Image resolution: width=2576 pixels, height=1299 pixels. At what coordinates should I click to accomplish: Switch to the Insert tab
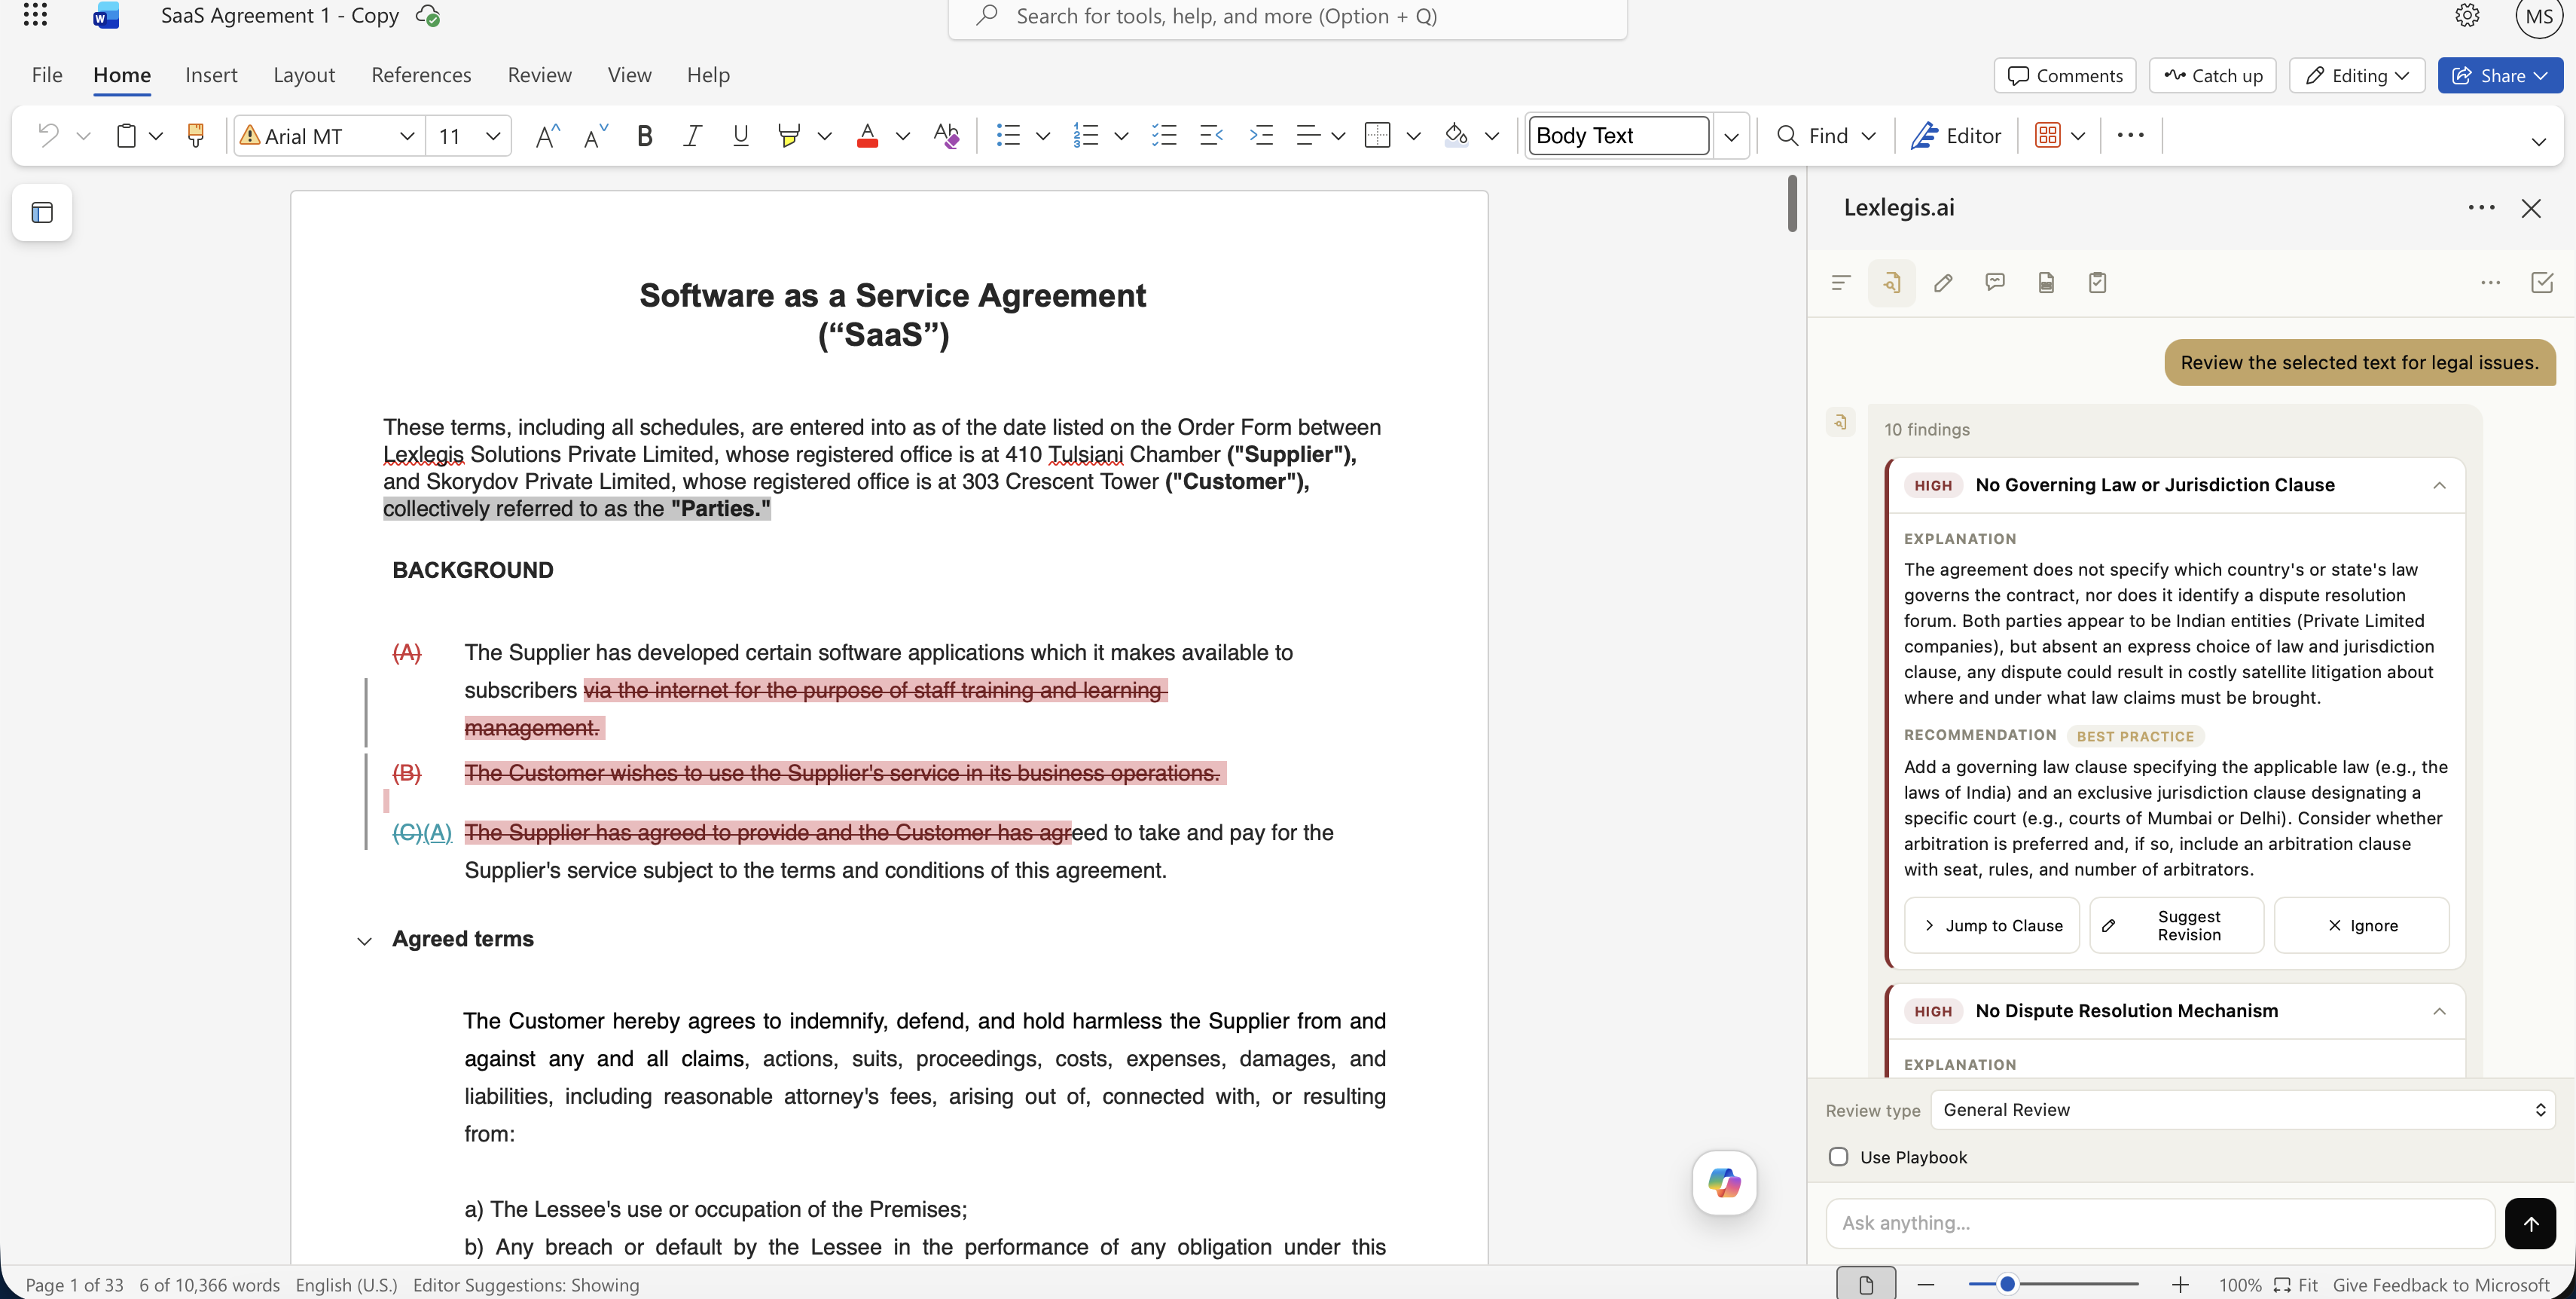(x=211, y=75)
